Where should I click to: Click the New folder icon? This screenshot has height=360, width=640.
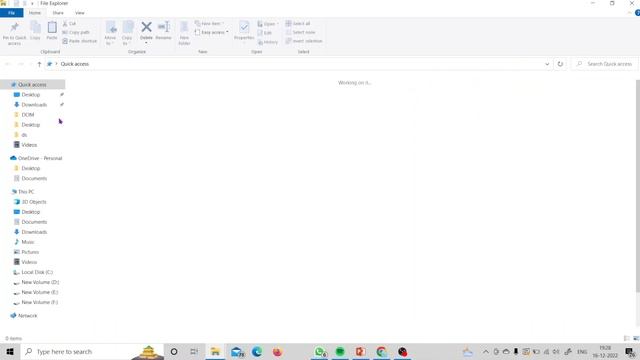(184, 27)
